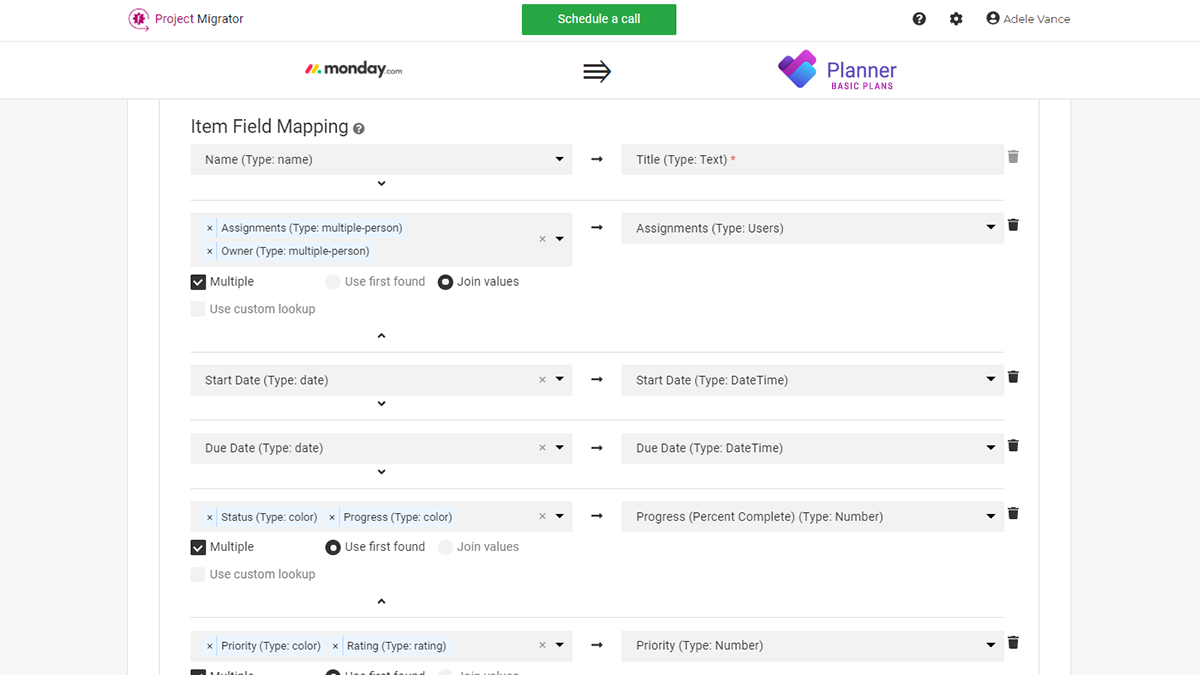
Task: Remove the Rating (Type: rating) tag
Action: tap(336, 646)
